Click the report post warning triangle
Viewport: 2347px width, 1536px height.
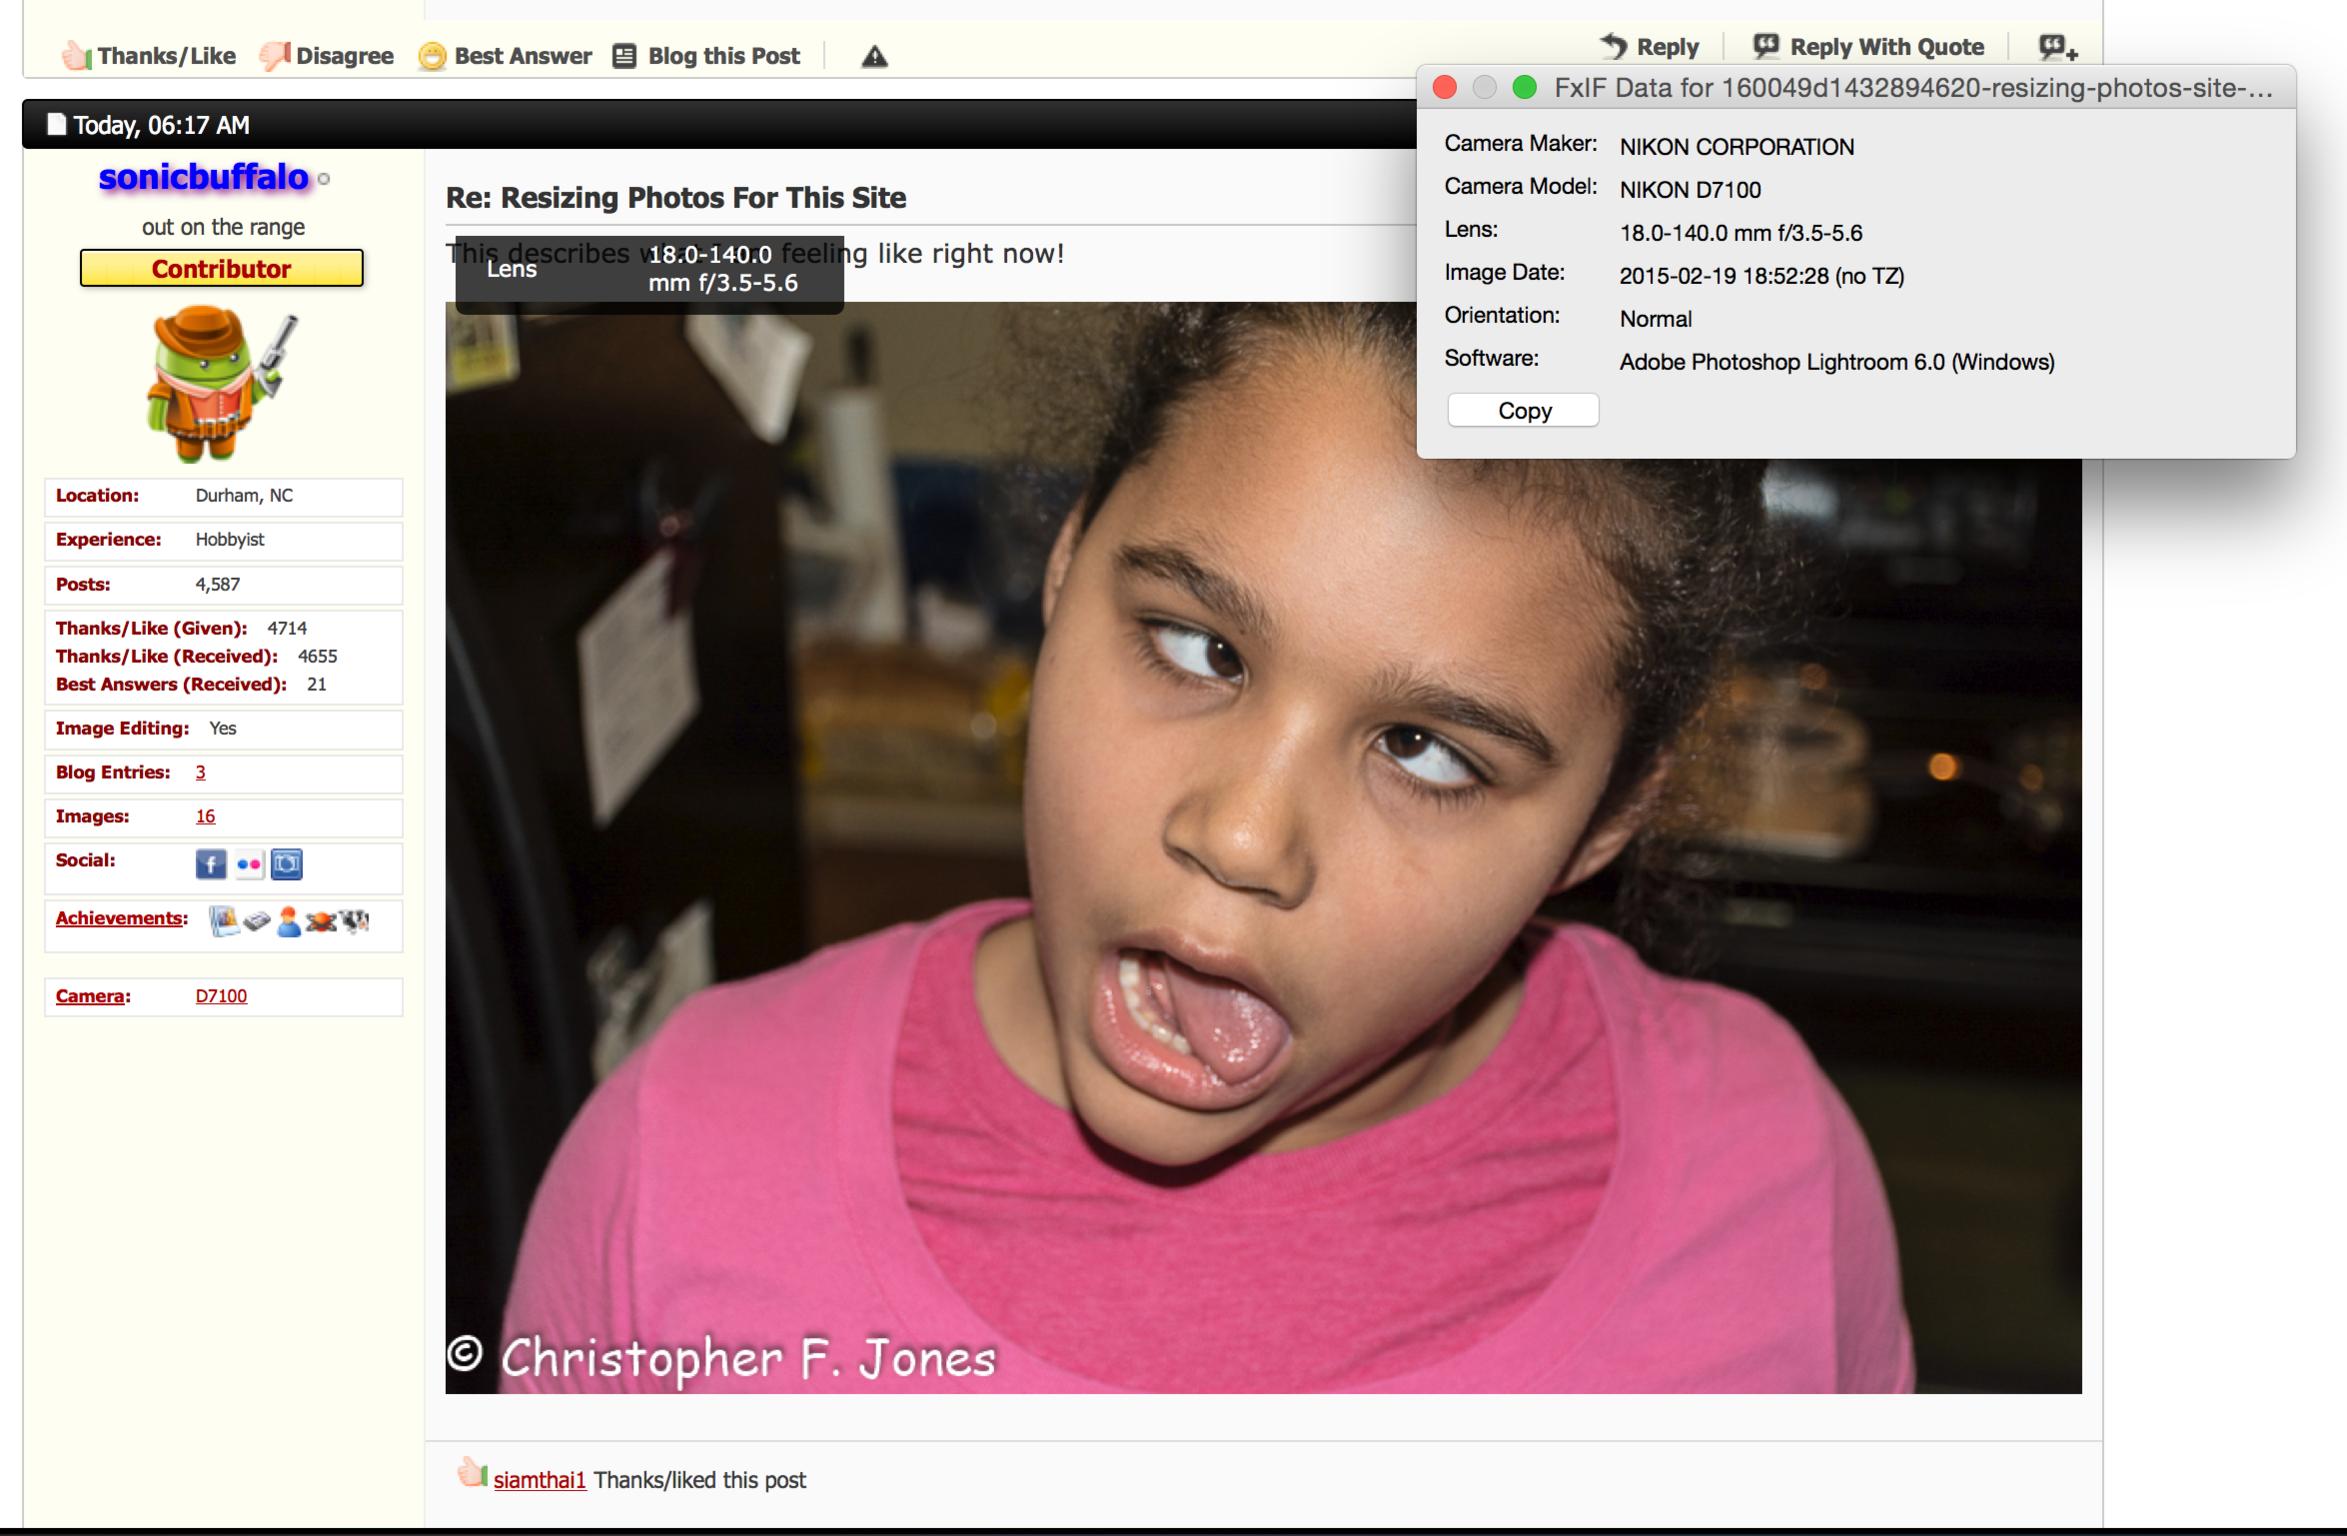pyautogui.click(x=874, y=57)
